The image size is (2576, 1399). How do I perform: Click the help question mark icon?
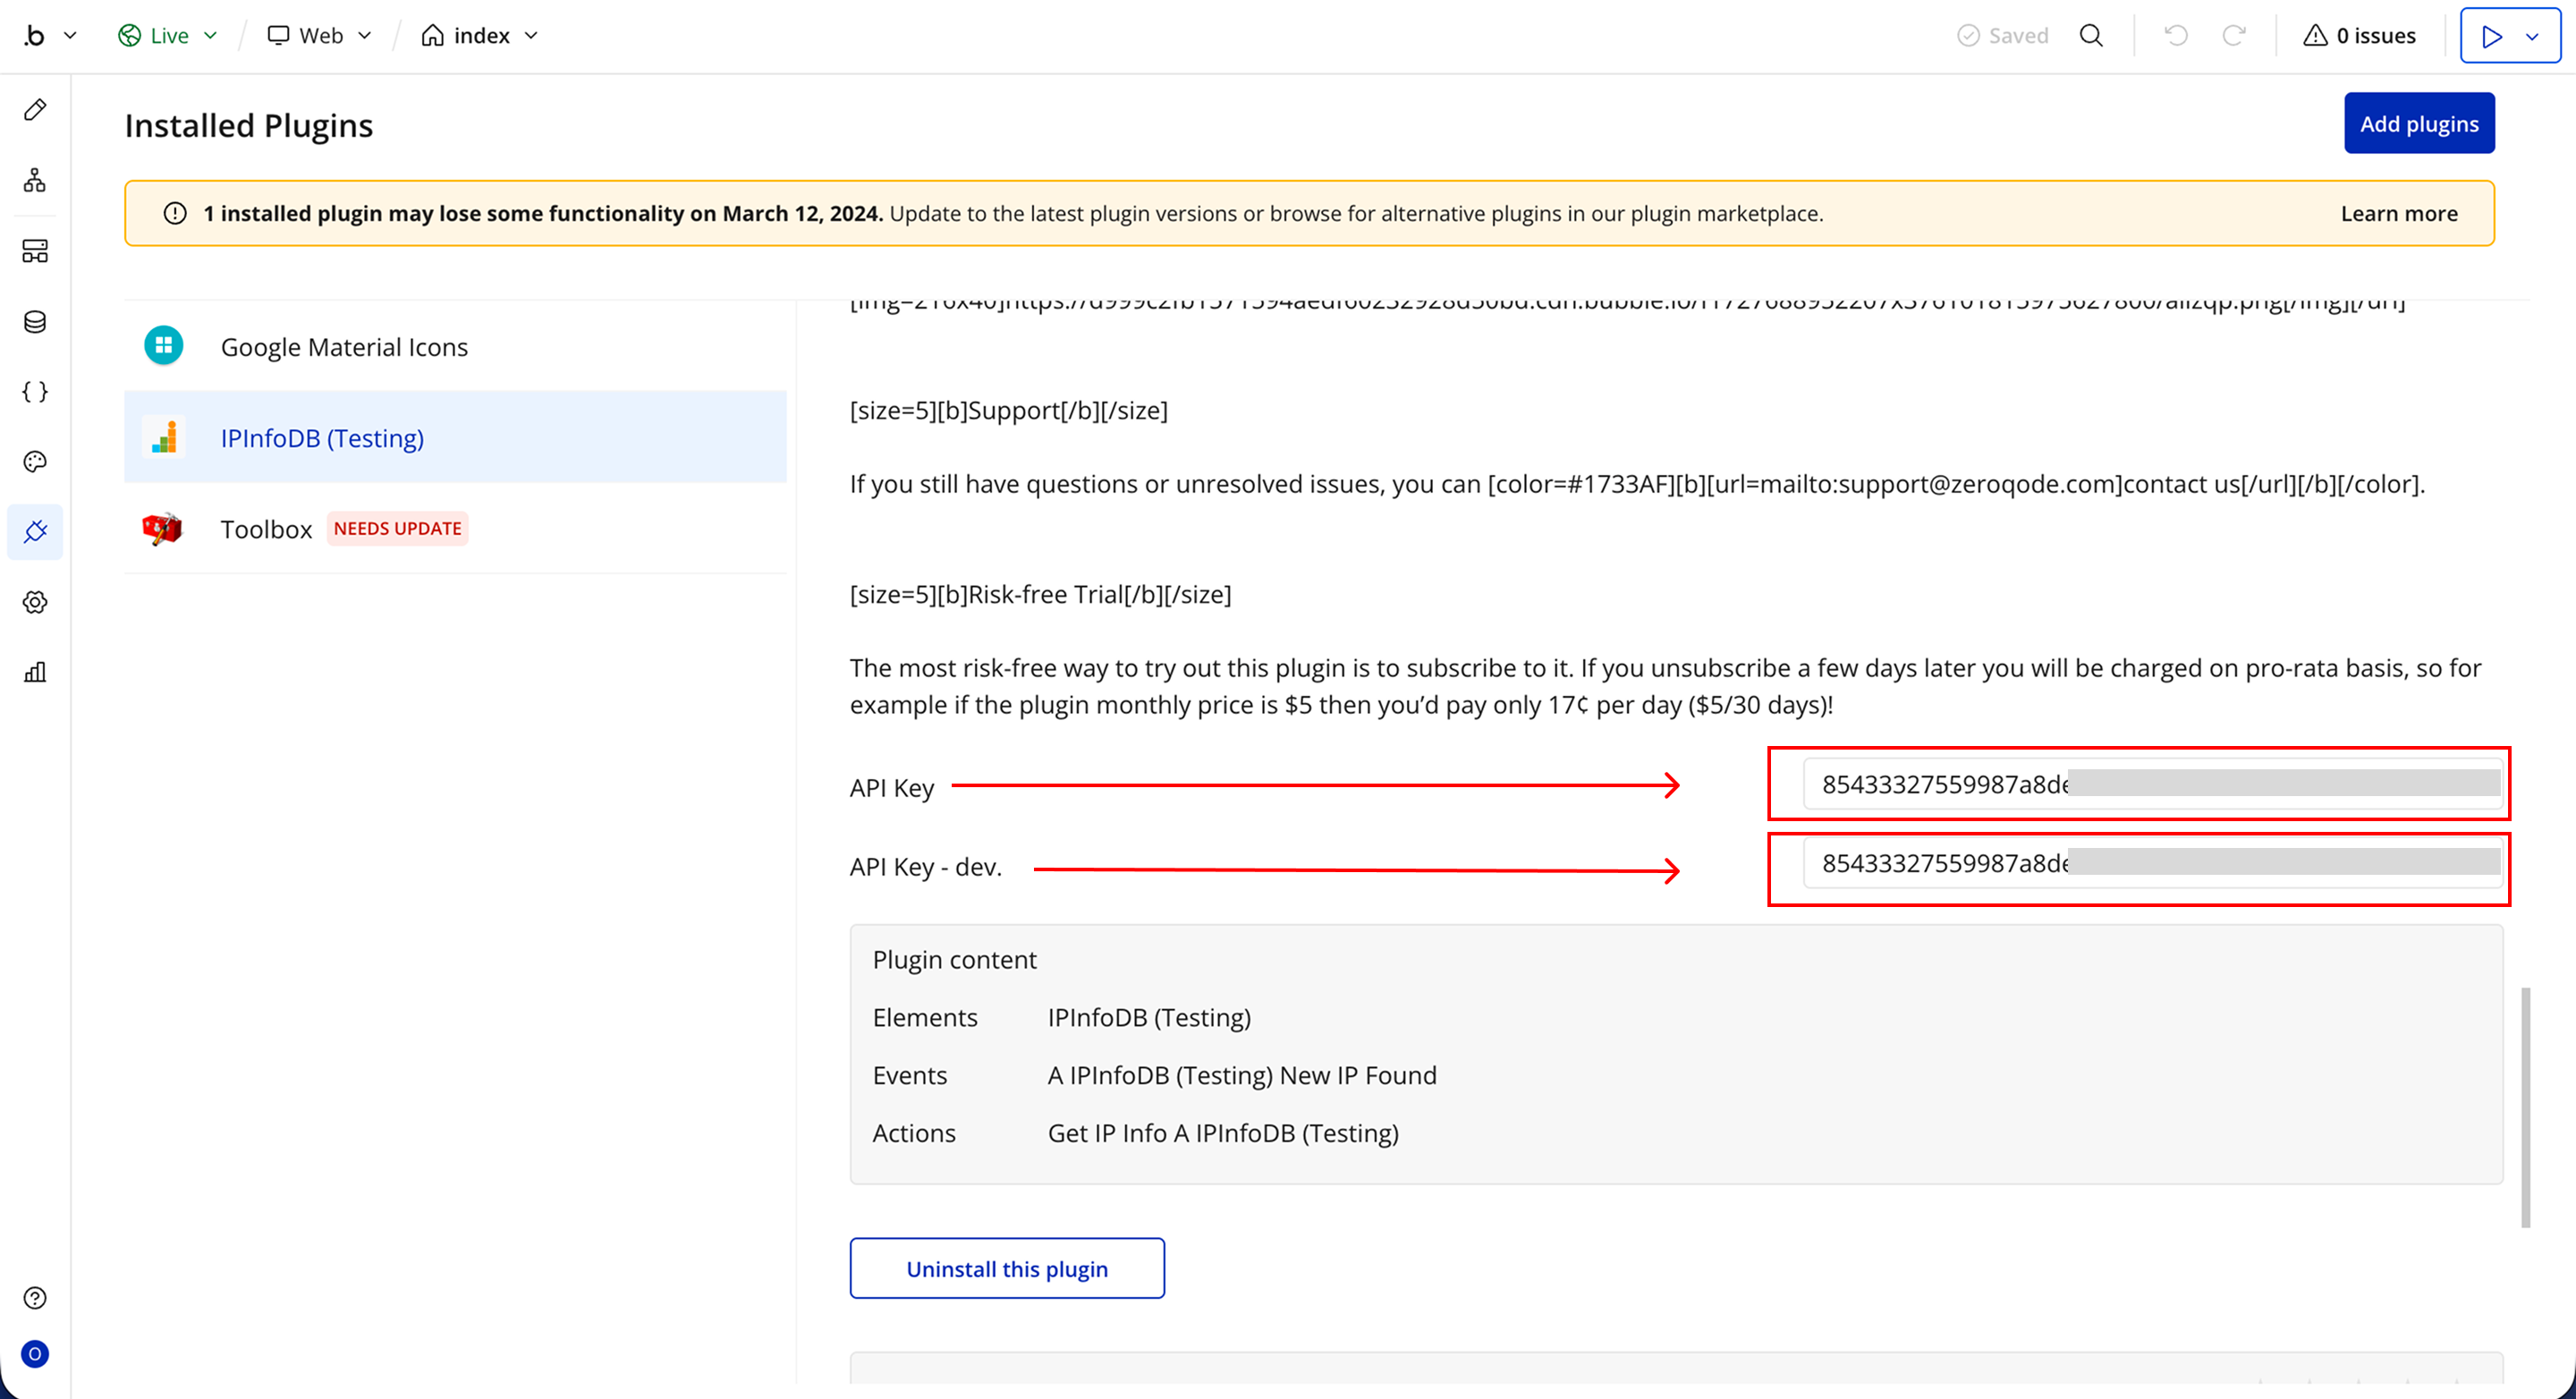35,1297
